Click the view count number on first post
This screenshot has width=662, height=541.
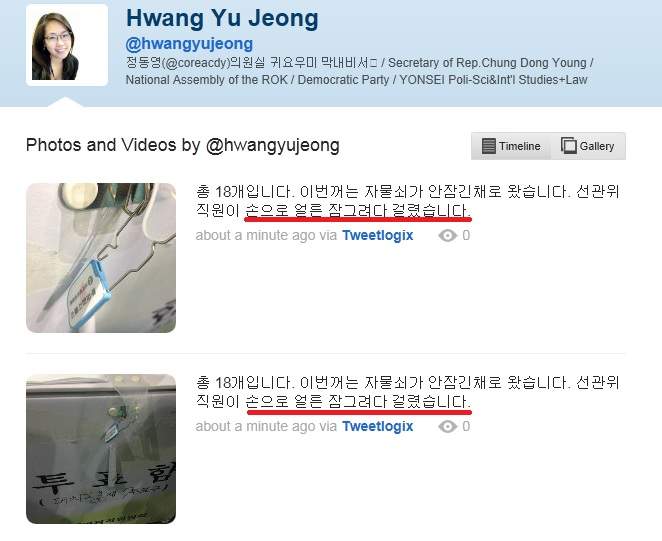466,235
